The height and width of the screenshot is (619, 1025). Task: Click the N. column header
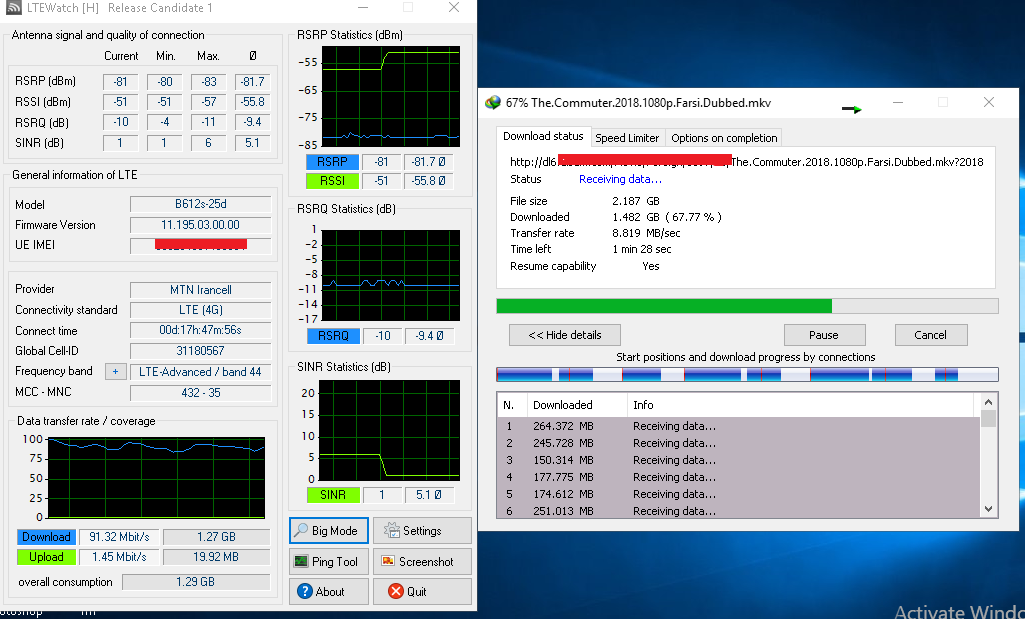pyautogui.click(x=512, y=405)
